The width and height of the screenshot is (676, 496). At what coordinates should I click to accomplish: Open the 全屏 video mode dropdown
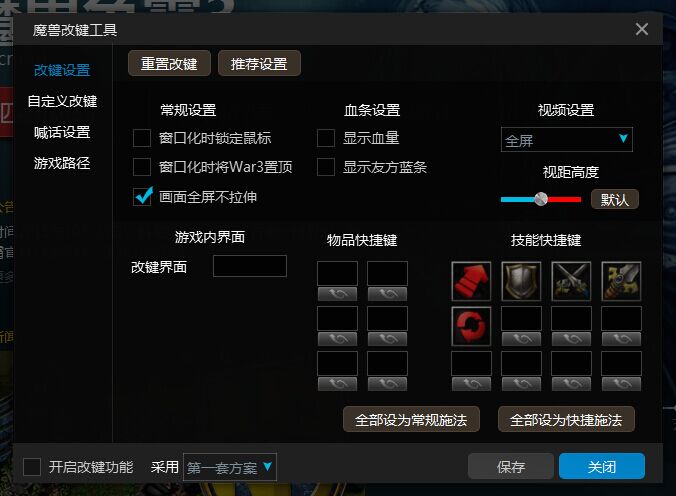(566, 139)
